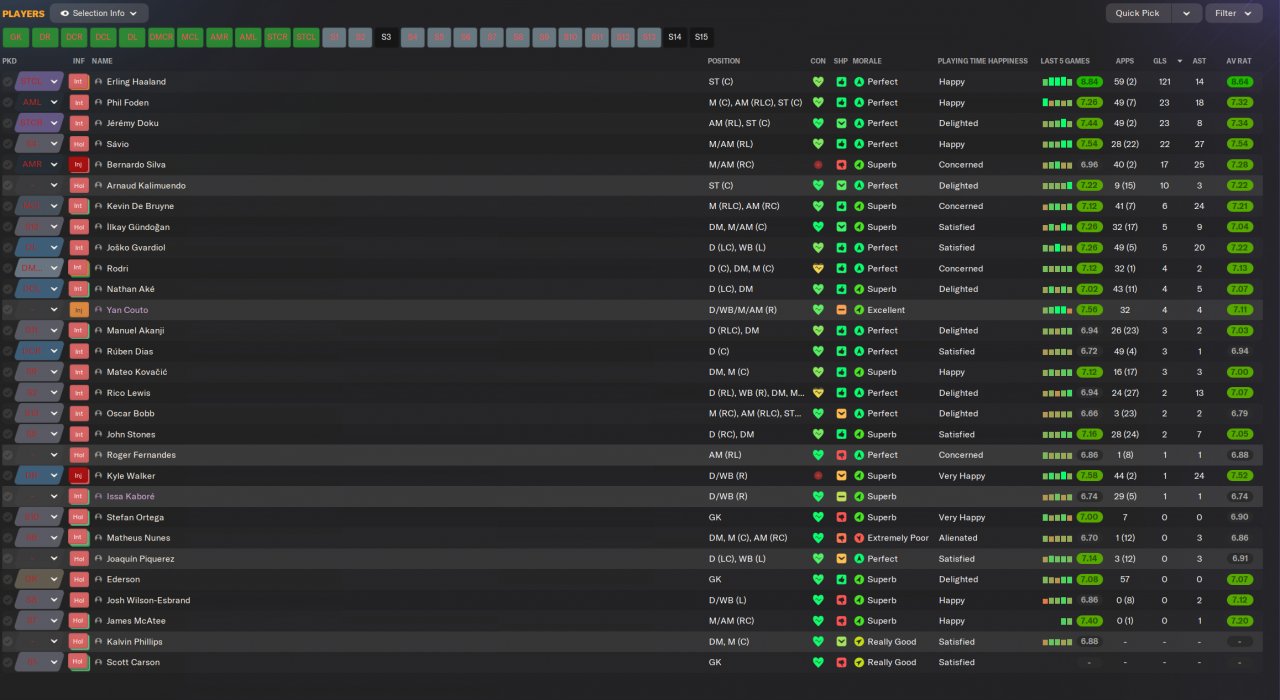Click Yan Couto's orange sharpness icon
Viewport: 1280px width, 700px height.
[x=841, y=310]
